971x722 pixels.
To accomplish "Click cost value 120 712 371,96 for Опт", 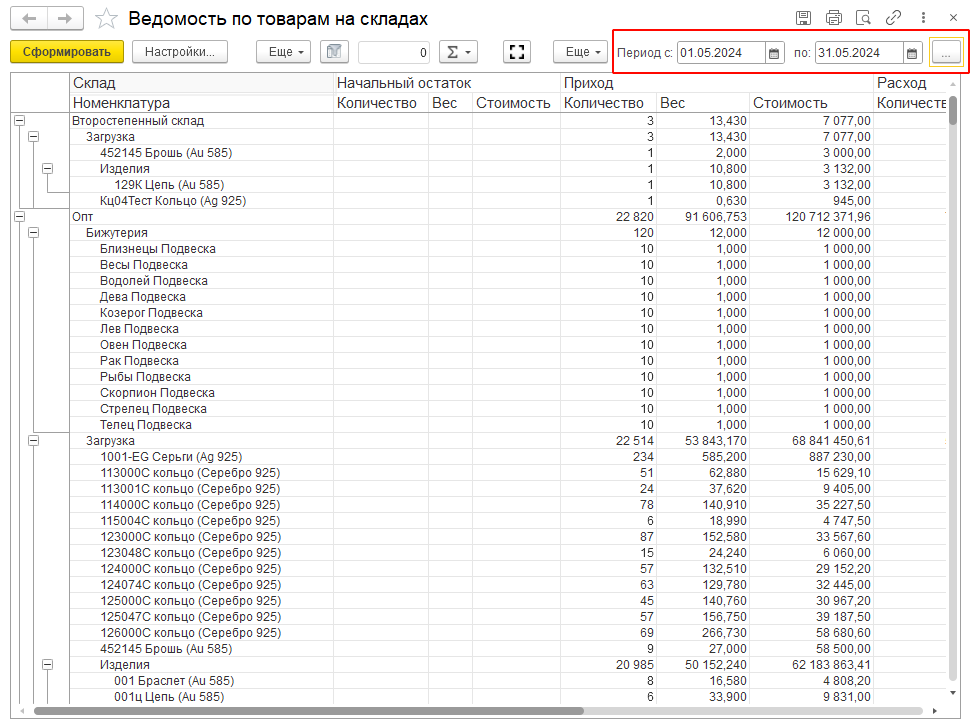I will pyautogui.click(x=828, y=217).
